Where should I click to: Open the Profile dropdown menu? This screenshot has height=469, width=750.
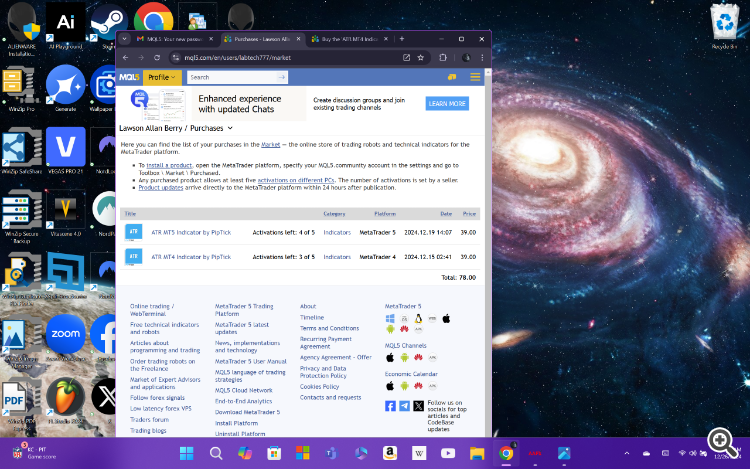pyautogui.click(x=162, y=77)
